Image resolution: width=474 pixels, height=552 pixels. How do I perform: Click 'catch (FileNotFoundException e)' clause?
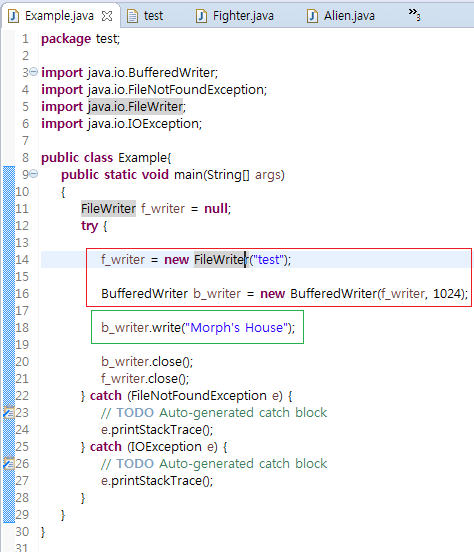point(186,396)
